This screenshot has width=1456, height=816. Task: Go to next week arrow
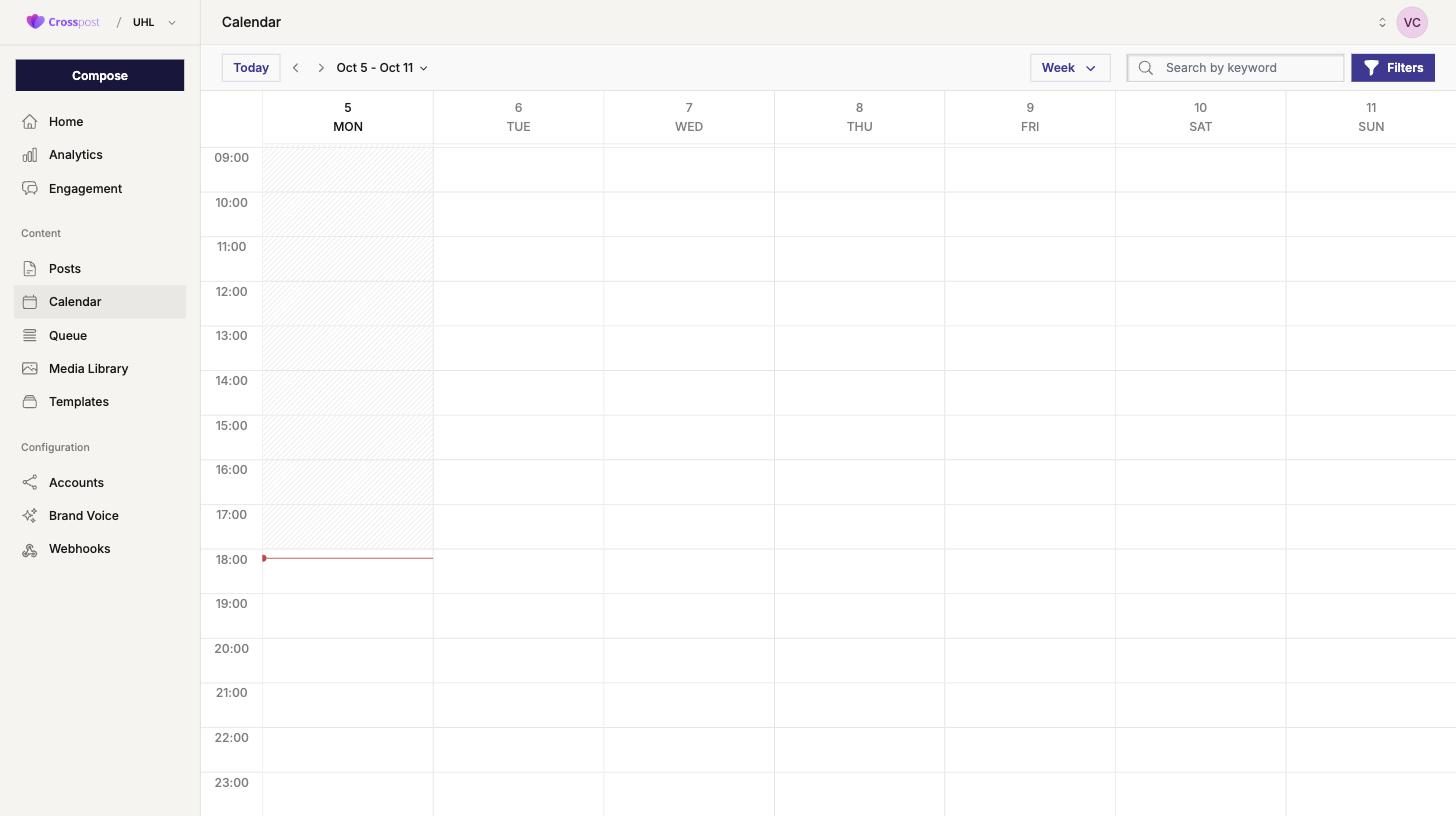(x=321, y=68)
